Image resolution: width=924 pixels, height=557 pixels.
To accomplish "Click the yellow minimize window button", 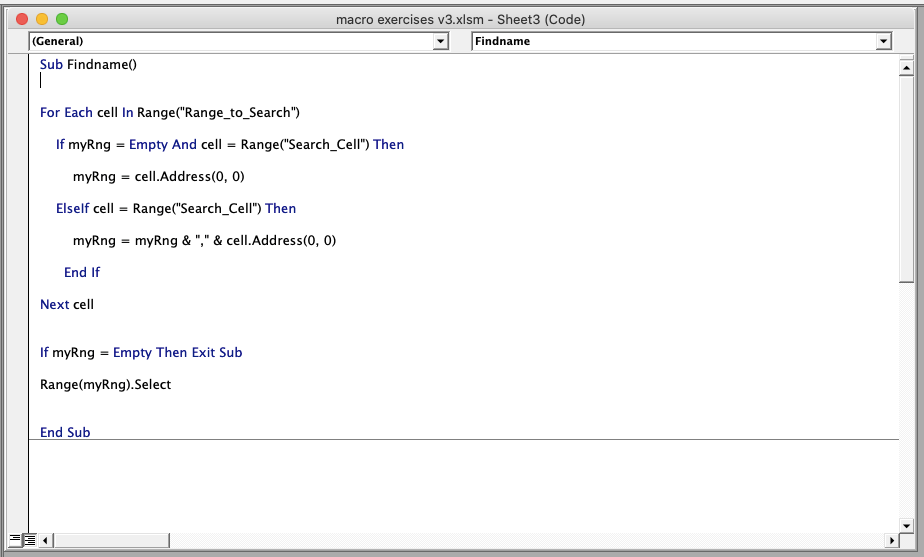I will (x=42, y=19).
